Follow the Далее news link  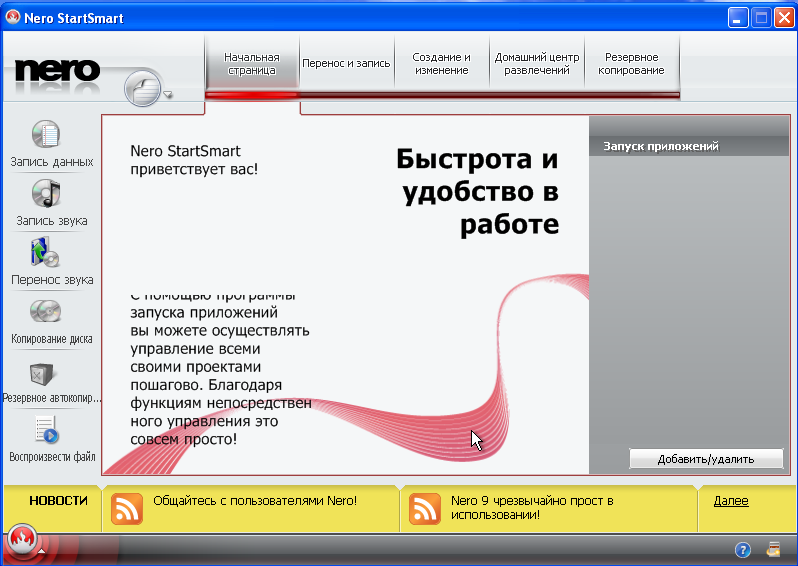point(731,501)
